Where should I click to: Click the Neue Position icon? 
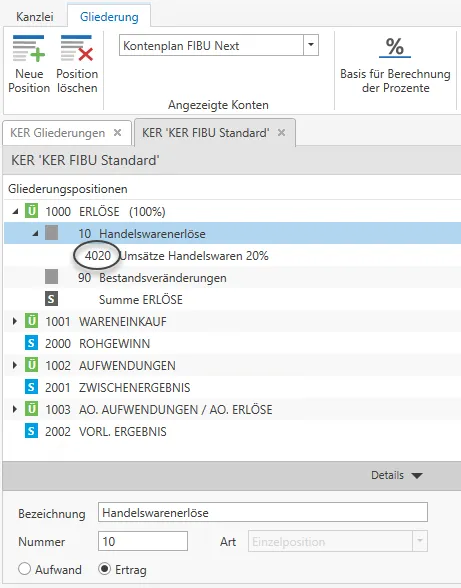[29, 48]
